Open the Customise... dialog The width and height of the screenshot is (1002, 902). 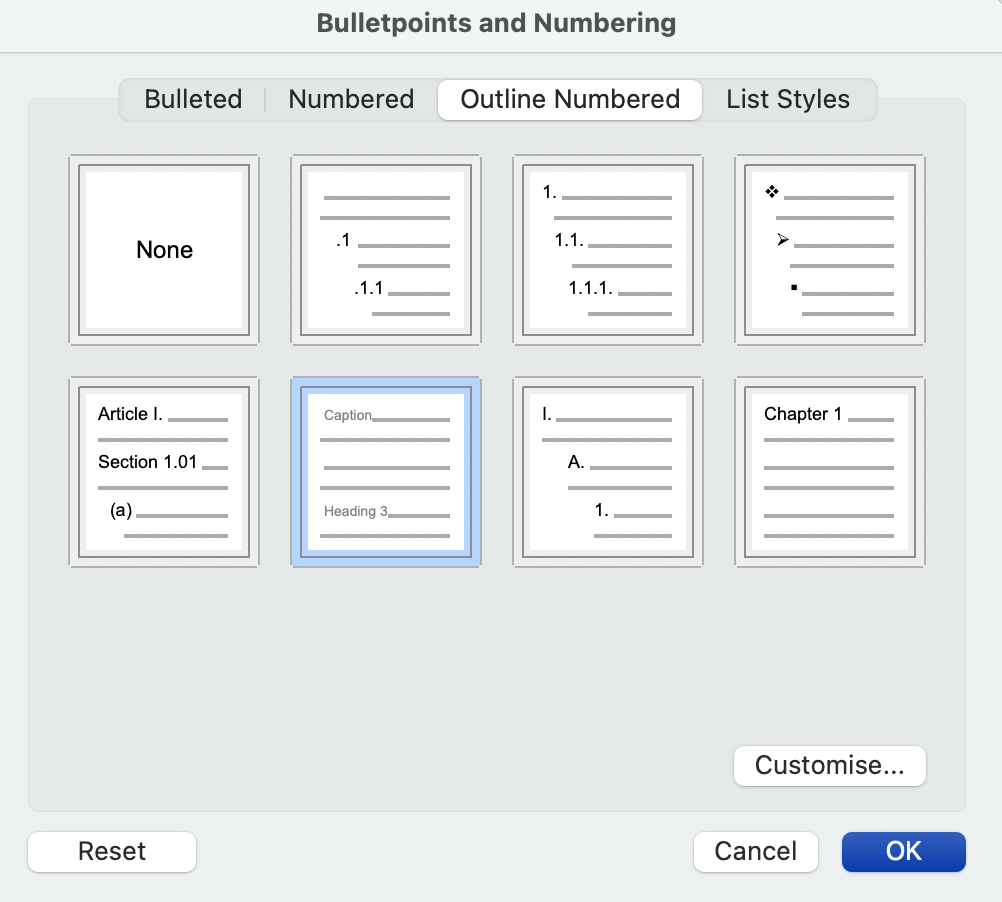click(x=829, y=765)
